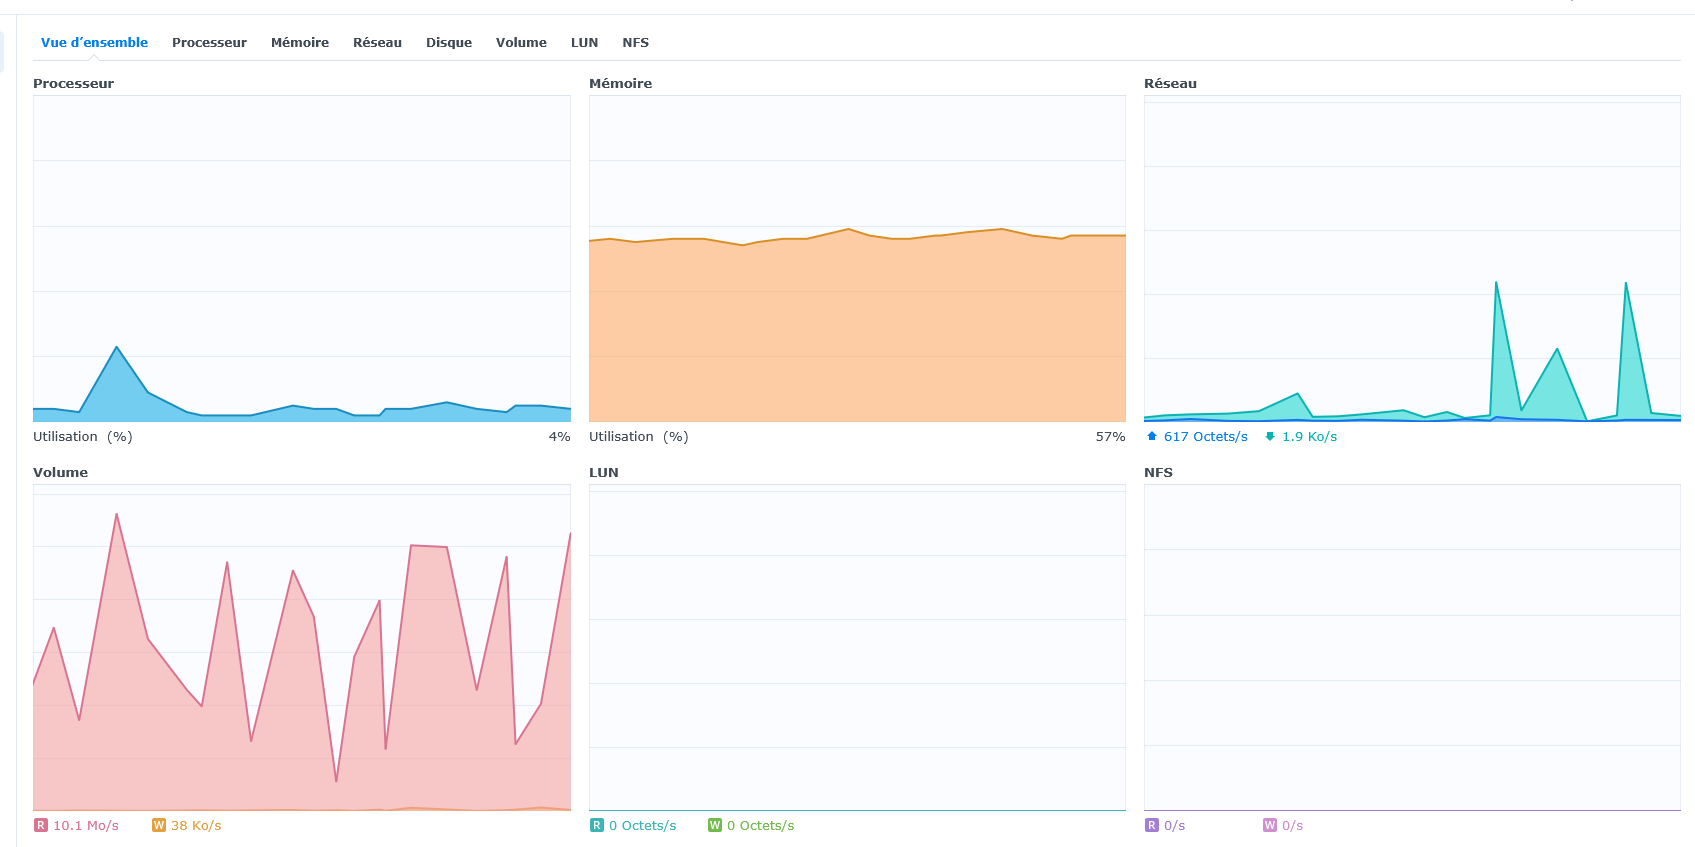1695x847 pixels.
Task: Select the Vue d'ensemble tab
Action: (94, 43)
